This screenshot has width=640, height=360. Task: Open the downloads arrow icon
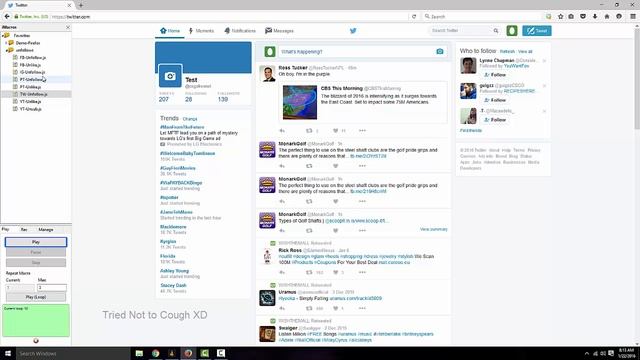pos(595,16)
